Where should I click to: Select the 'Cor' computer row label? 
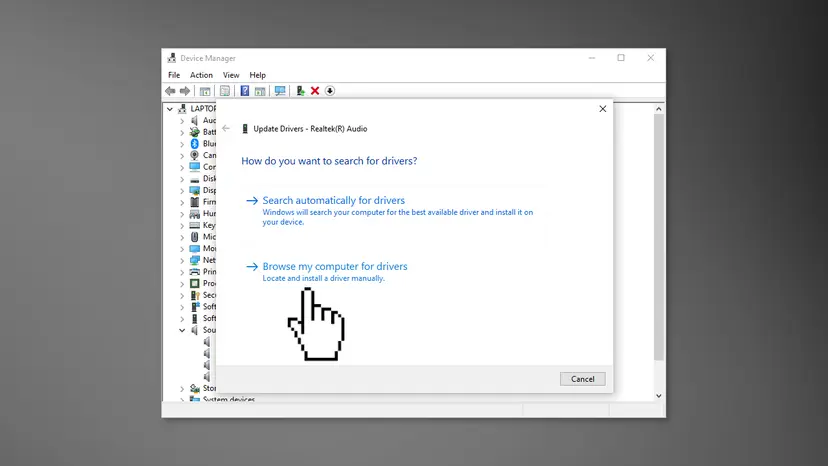coord(209,167)
